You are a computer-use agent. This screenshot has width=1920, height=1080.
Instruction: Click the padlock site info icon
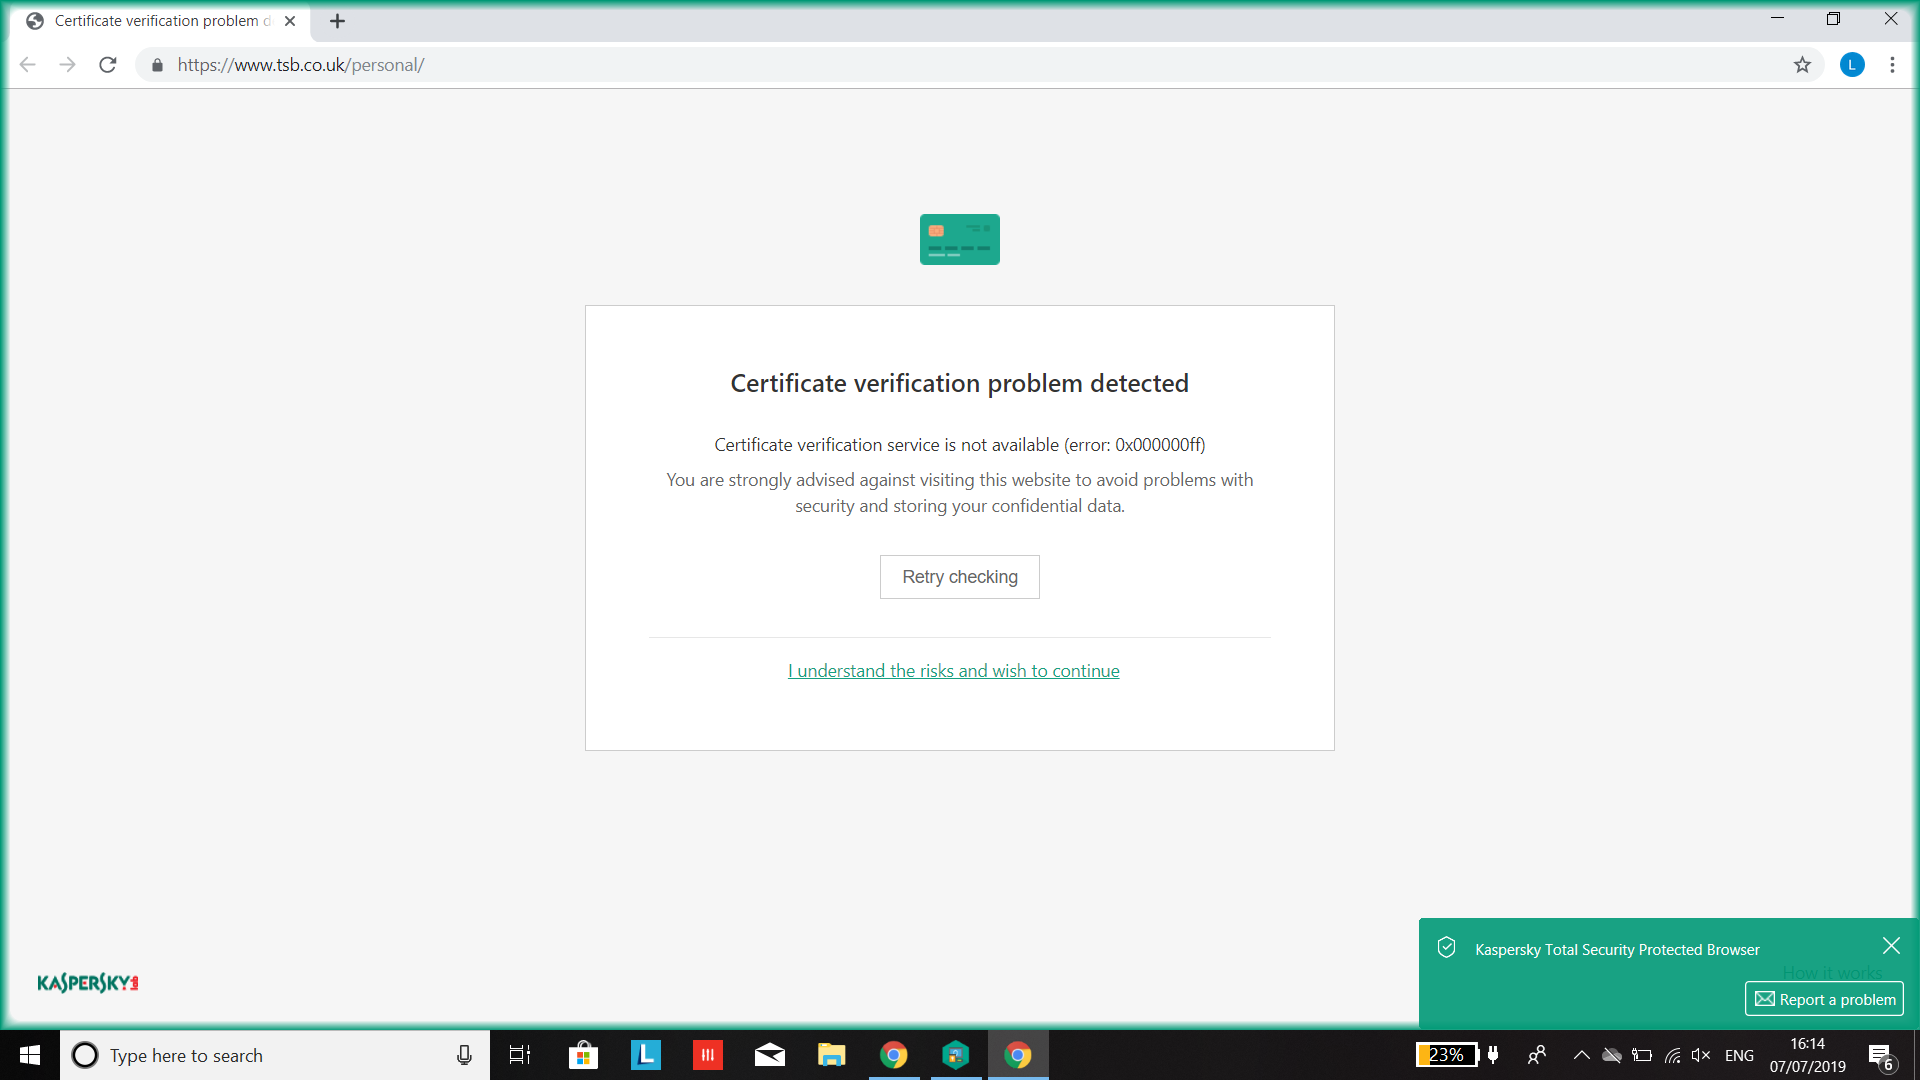pyautogui.click(x=157, y=65)
